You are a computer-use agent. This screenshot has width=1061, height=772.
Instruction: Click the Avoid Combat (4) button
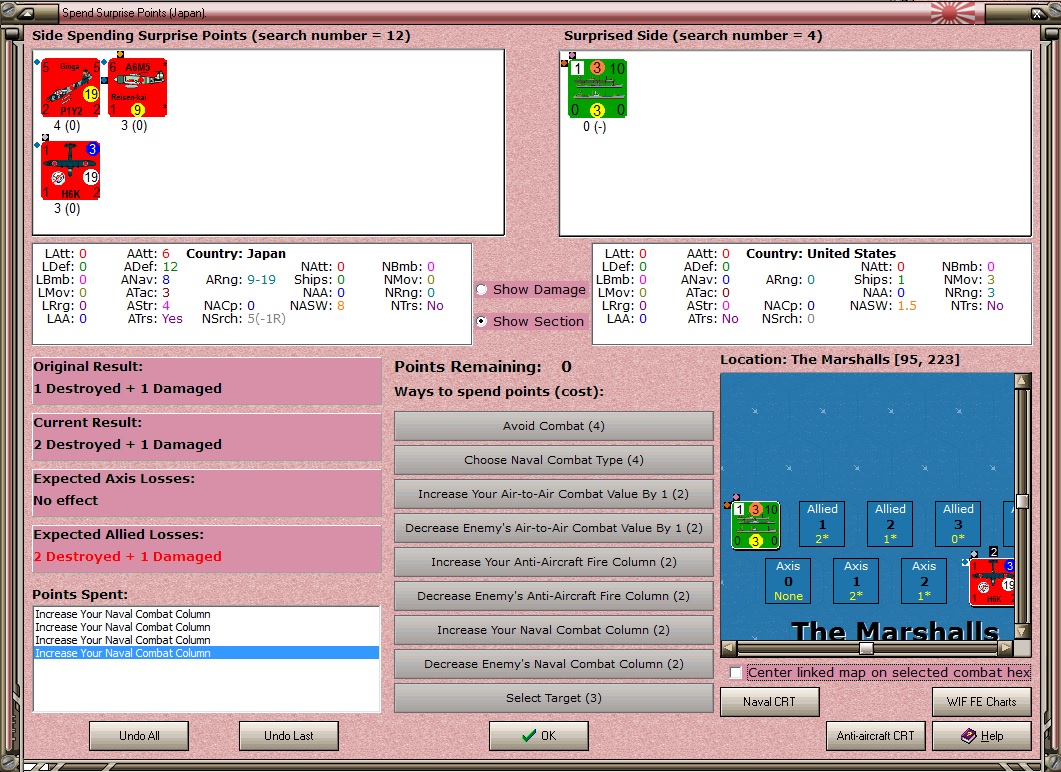(x=554, y=426)
